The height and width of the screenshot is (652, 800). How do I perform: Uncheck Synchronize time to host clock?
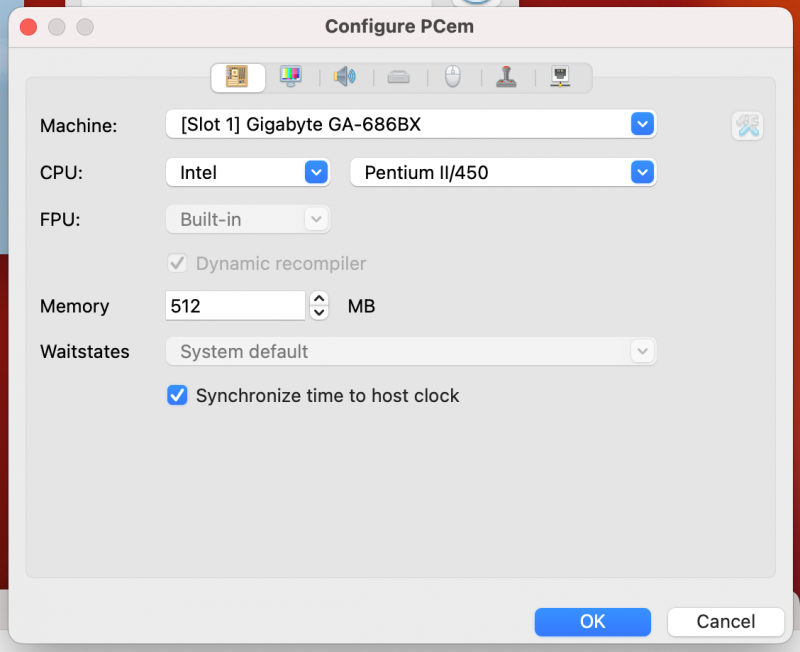177,395
